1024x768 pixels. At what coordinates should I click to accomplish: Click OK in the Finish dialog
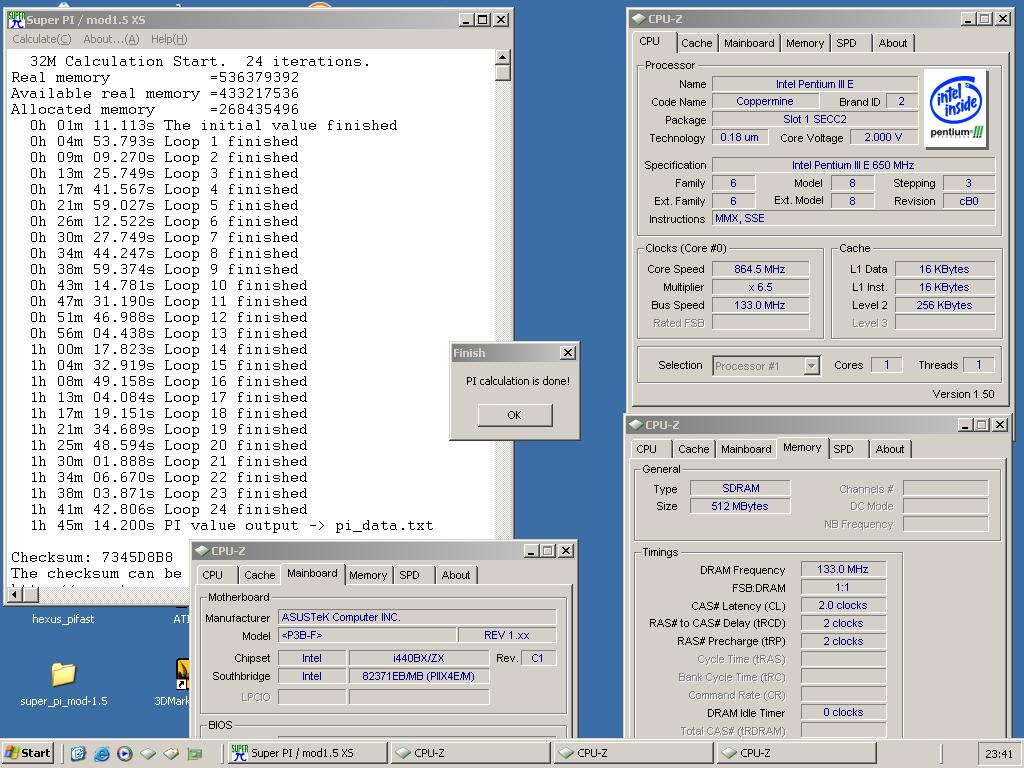(x=515, y=415)
